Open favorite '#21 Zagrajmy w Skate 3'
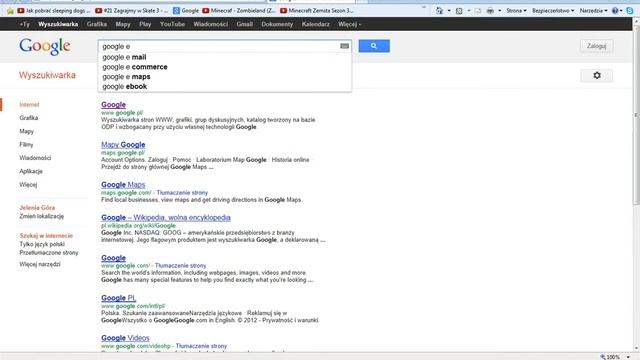This screenshot has height=360, width=640. point(131,11)
